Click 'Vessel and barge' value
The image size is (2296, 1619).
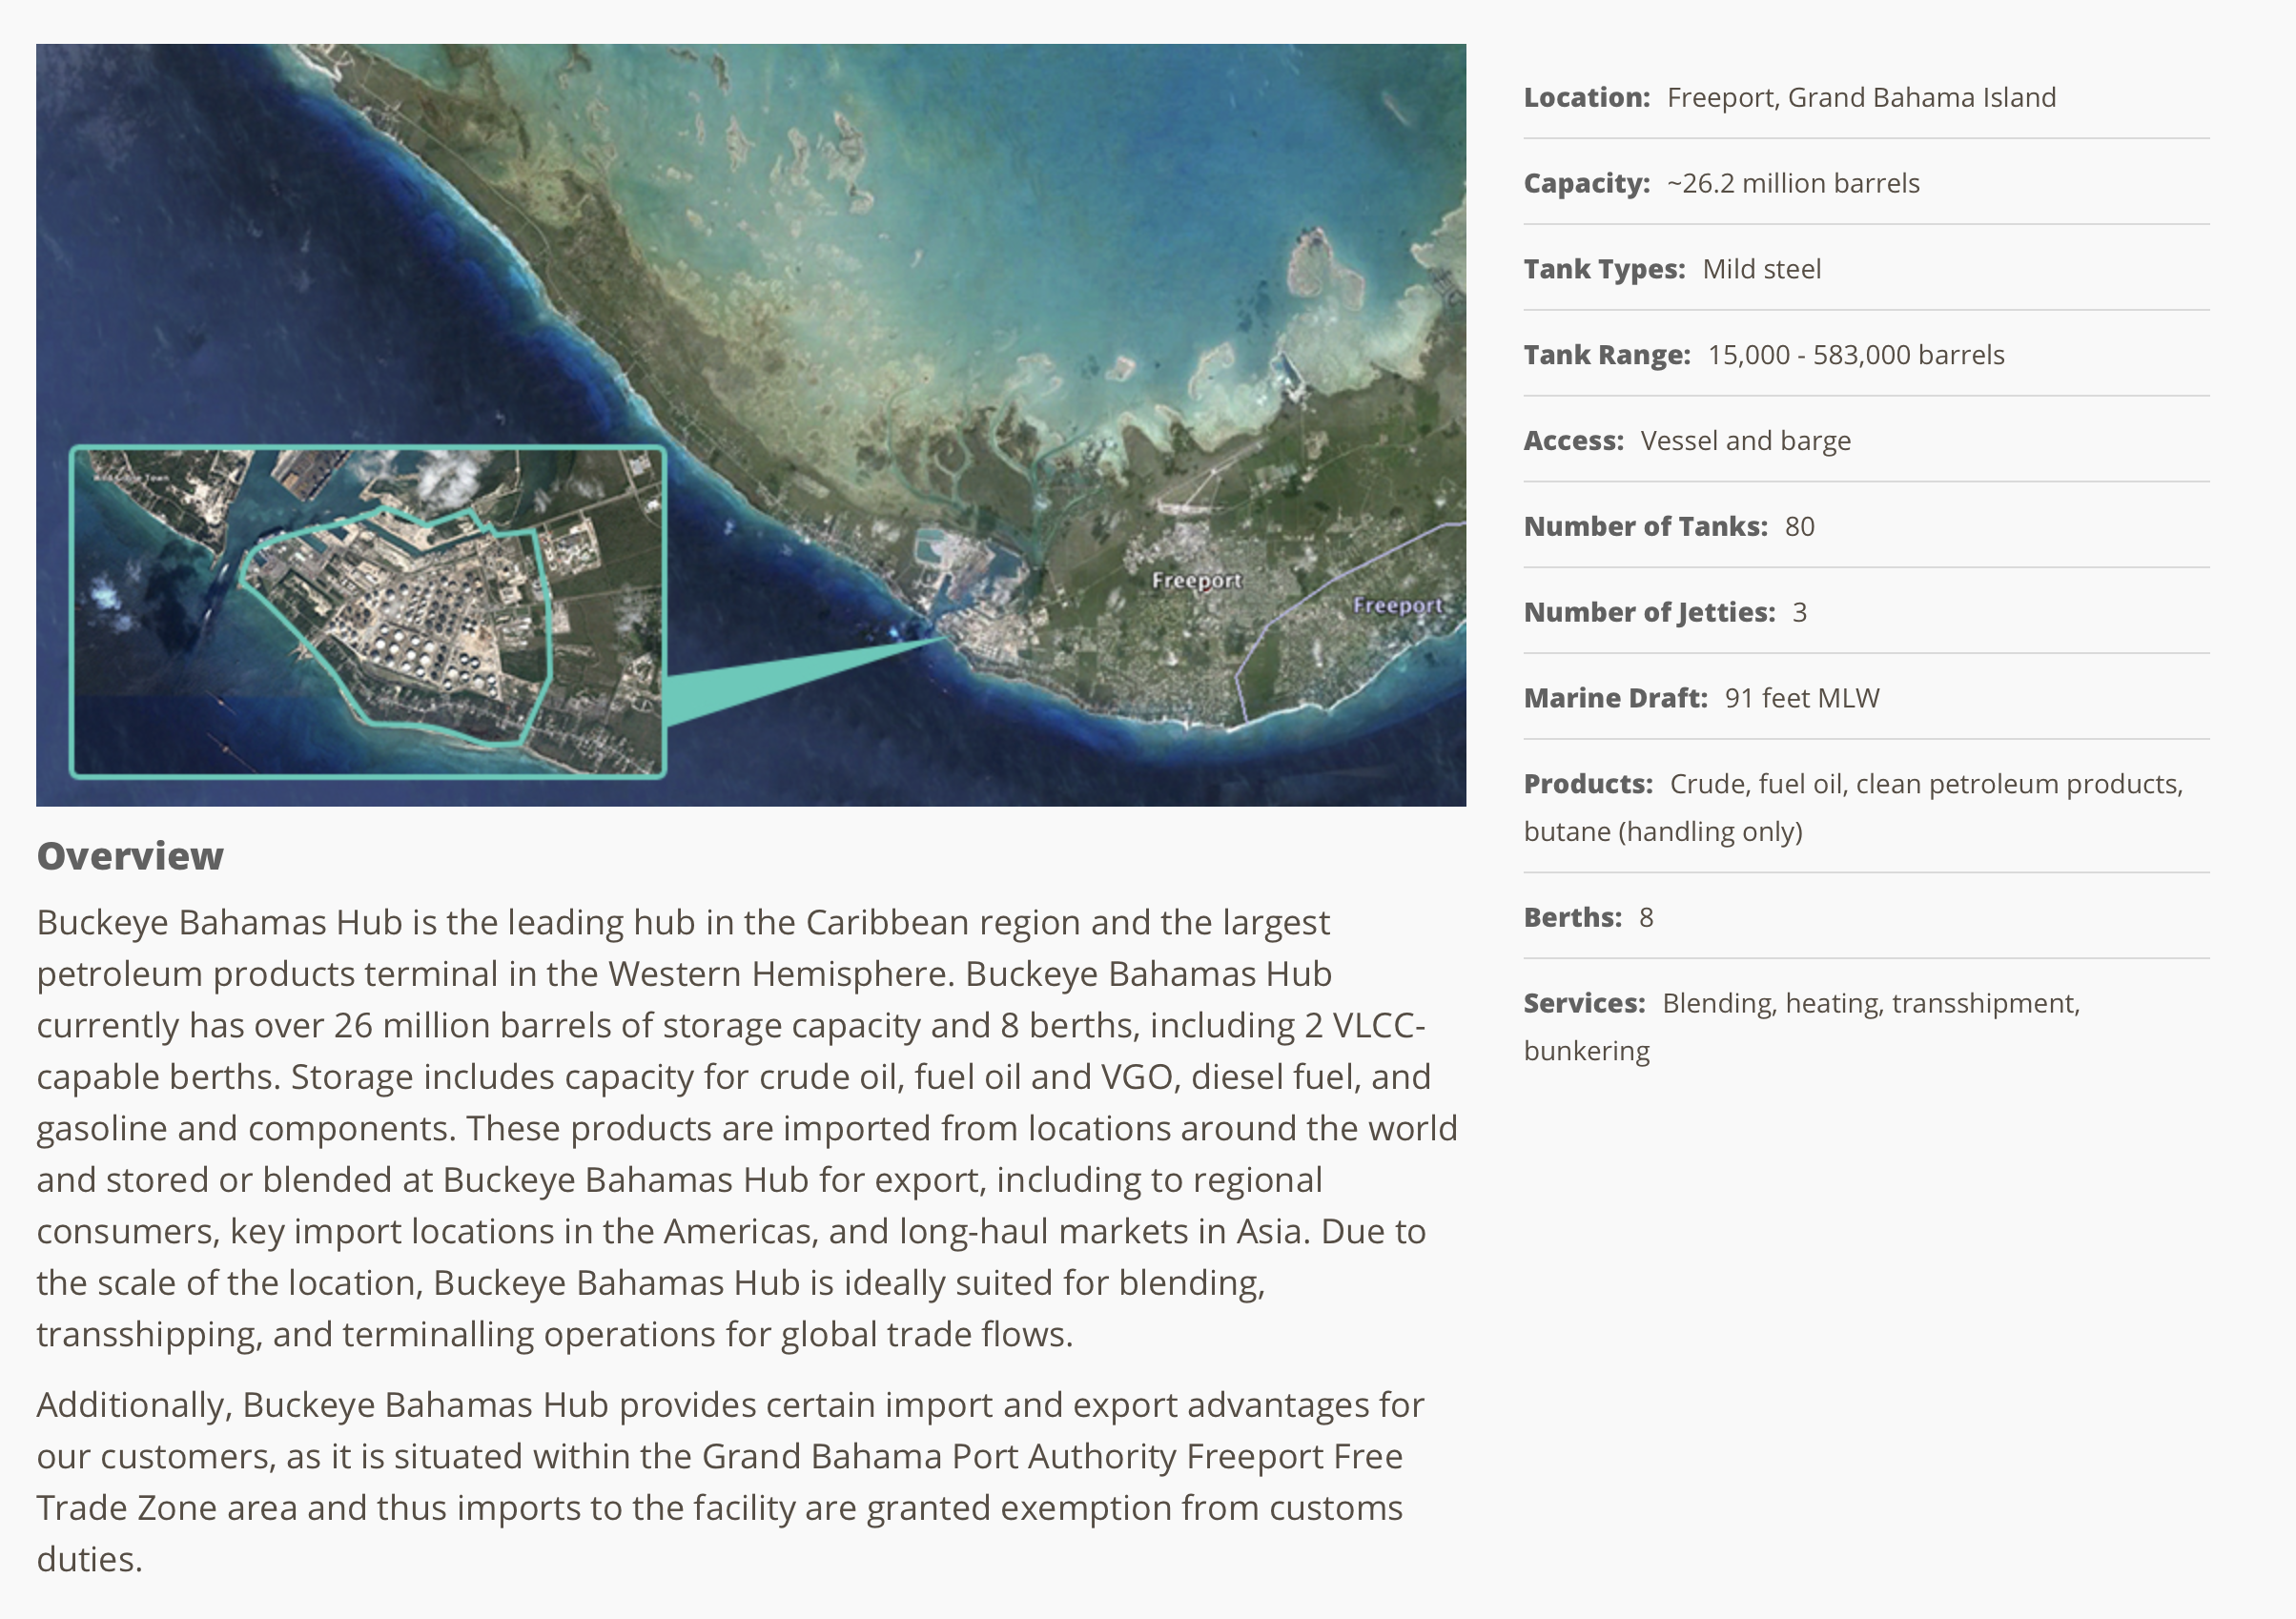click(1746, 441)
